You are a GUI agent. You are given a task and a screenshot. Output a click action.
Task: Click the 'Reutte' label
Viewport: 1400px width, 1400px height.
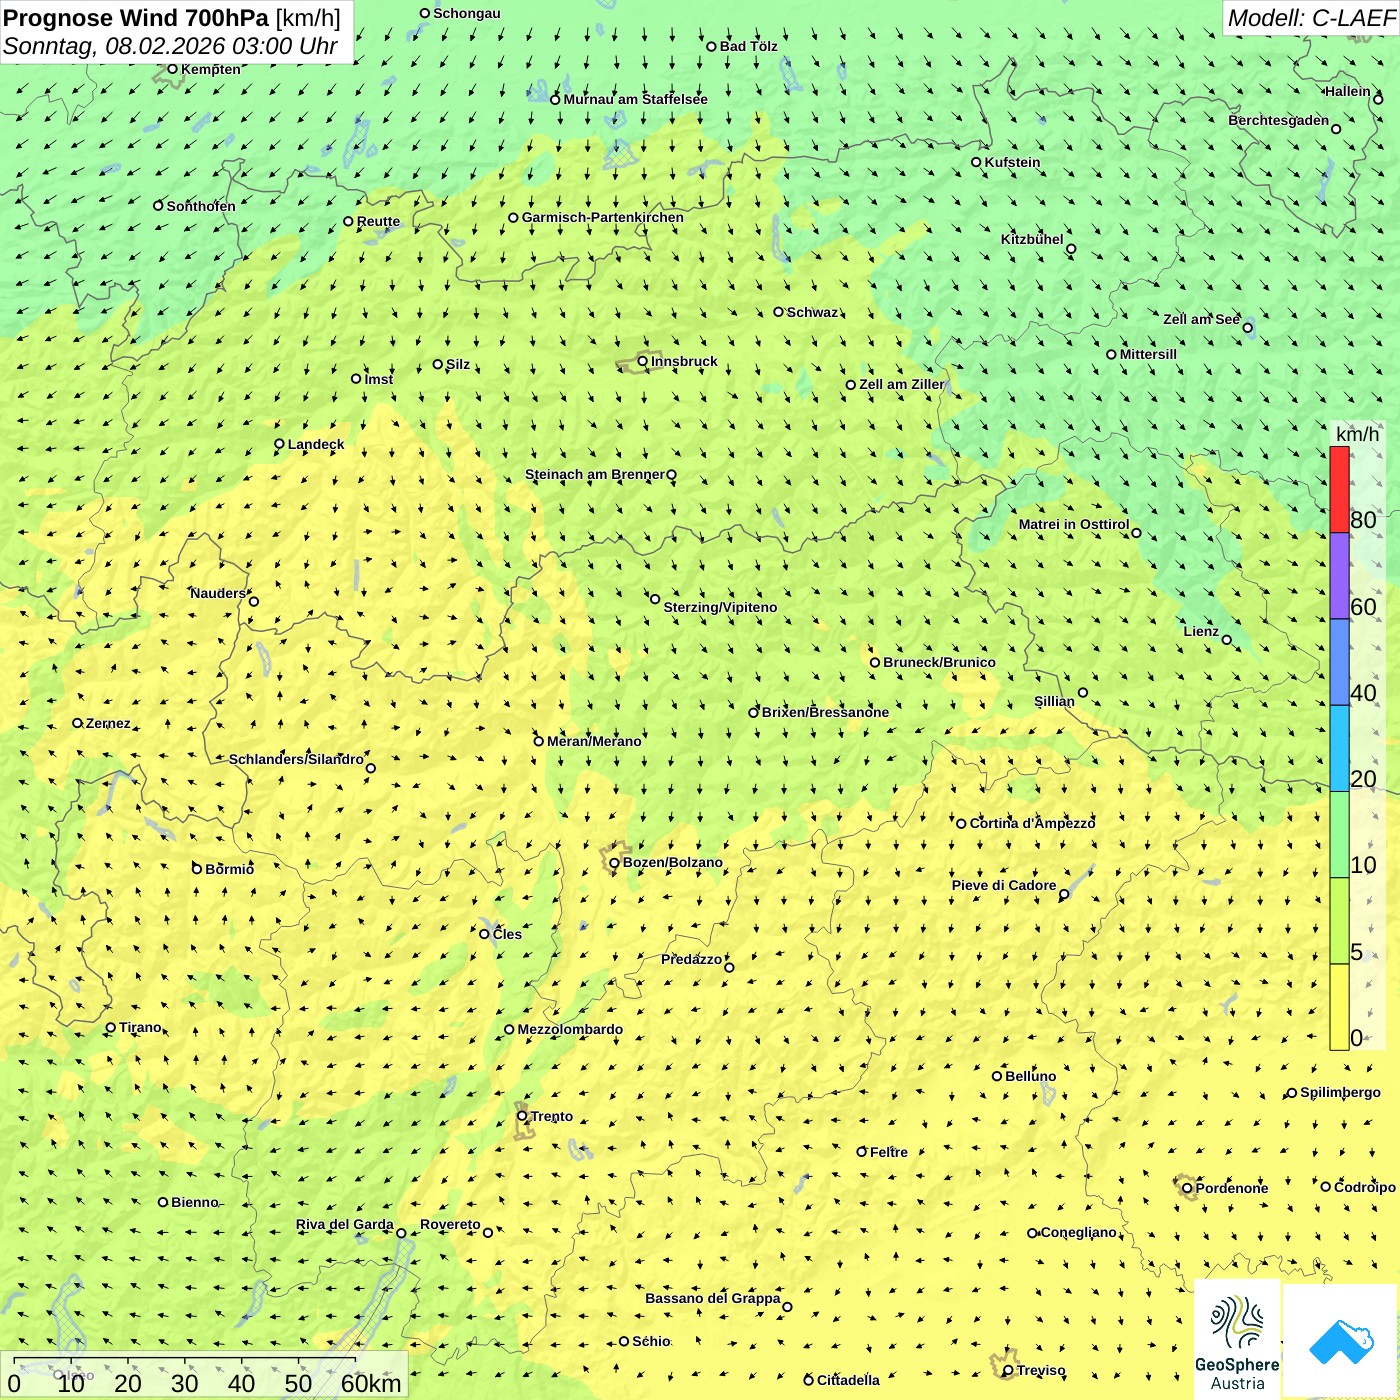(x=378, y=222)
